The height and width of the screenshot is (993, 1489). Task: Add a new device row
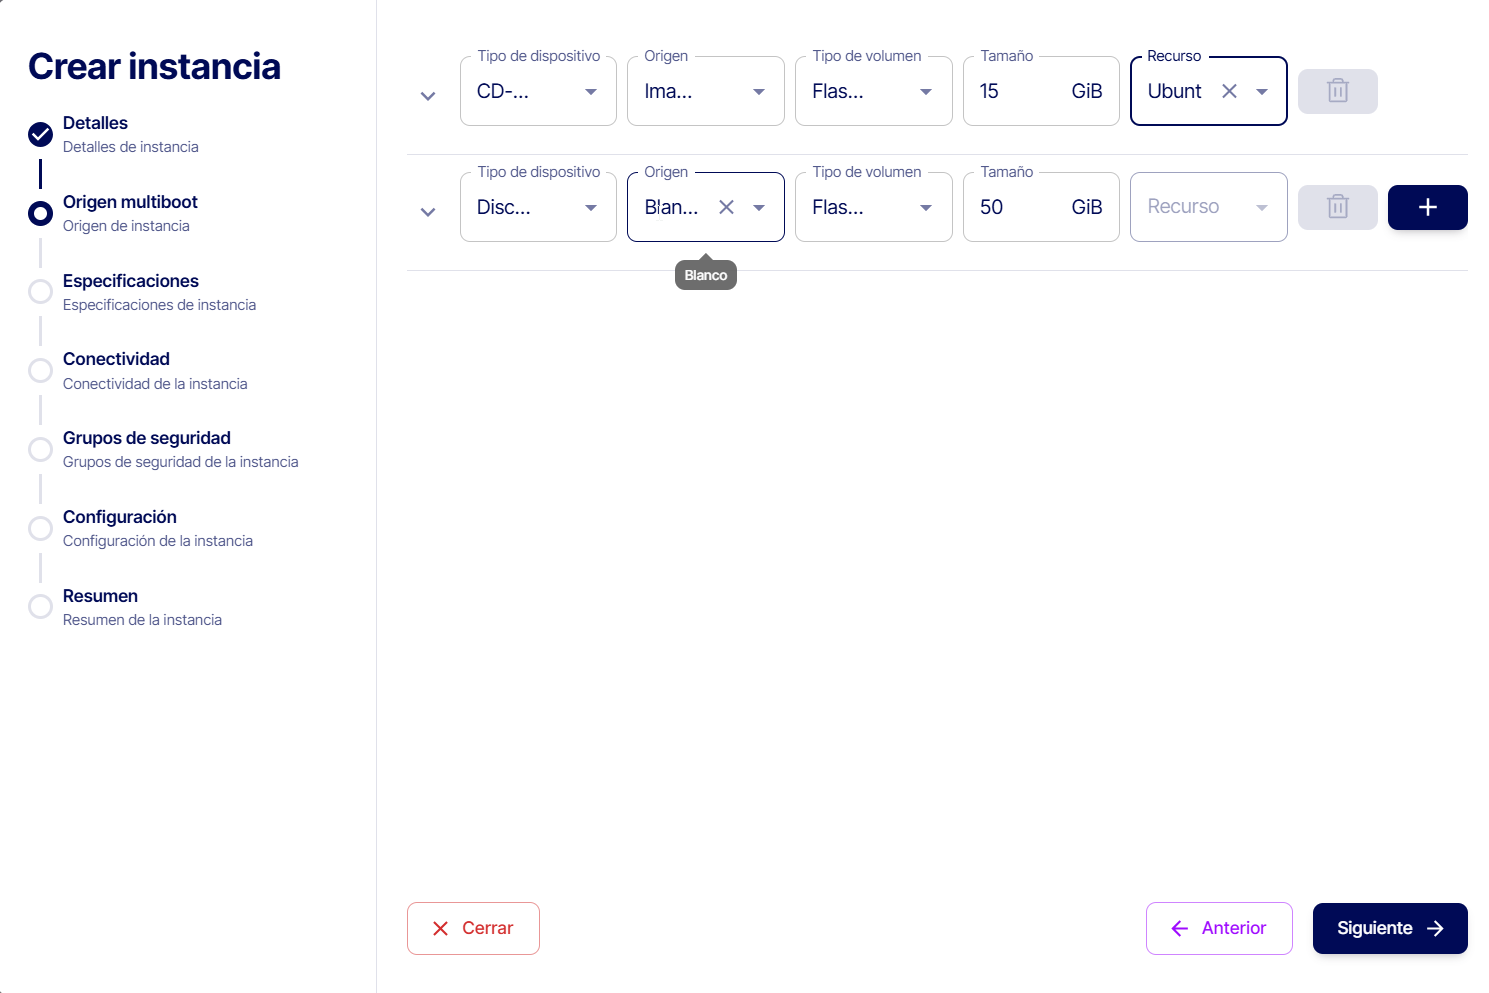tap(1427, 207)
